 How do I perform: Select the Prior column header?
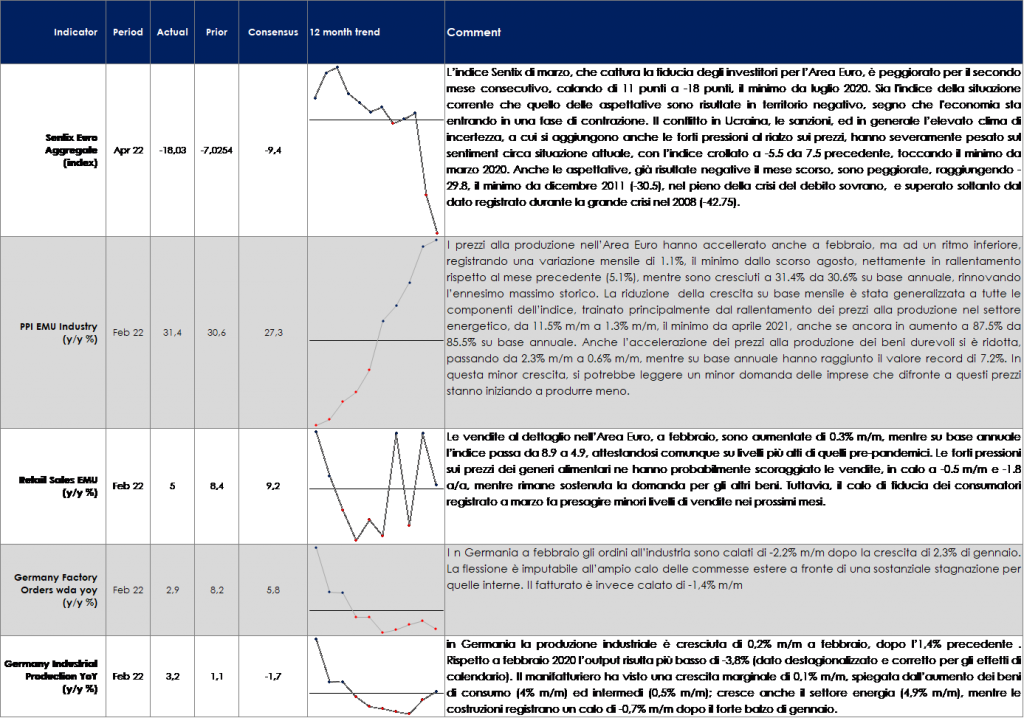214,32
